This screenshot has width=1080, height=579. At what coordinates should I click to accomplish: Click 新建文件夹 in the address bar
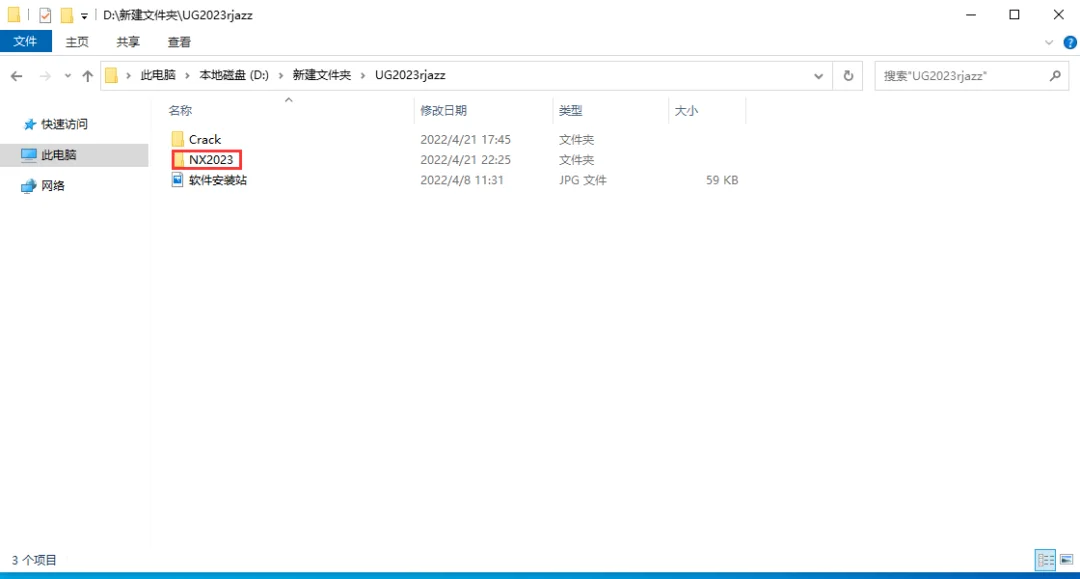322,75
